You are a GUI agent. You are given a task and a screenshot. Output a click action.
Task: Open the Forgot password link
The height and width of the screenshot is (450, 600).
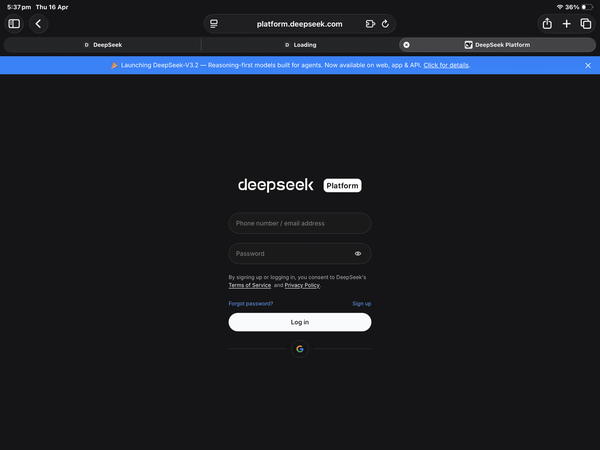pyautogui.click(x=250, y=303)
